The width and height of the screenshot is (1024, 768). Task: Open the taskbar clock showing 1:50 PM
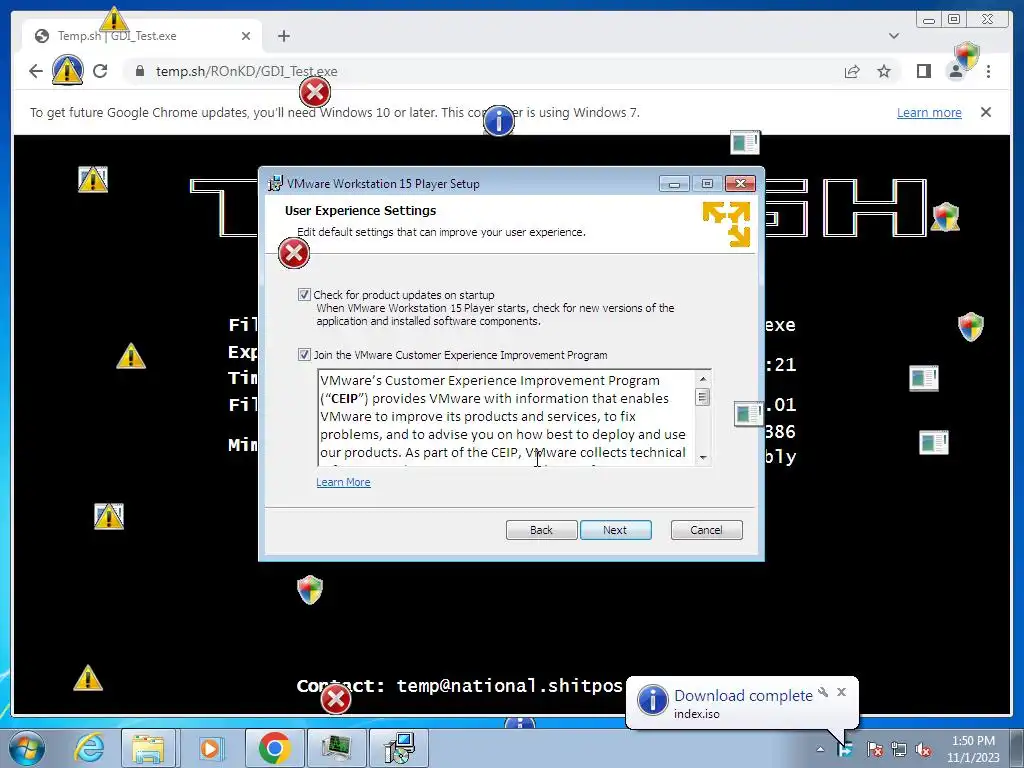[x=973, y=749]
